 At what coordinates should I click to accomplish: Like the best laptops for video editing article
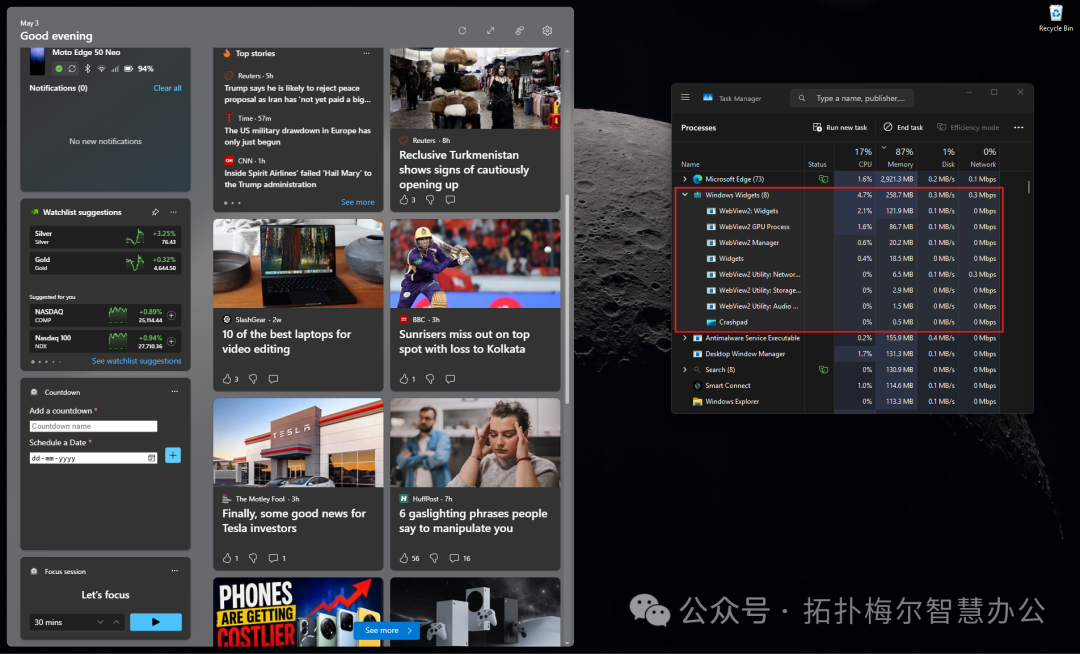pyautogui.click(x=227, y=379)
